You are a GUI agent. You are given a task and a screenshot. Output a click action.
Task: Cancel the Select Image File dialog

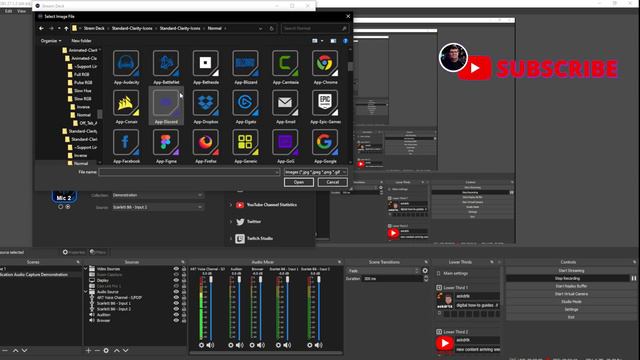333,182
